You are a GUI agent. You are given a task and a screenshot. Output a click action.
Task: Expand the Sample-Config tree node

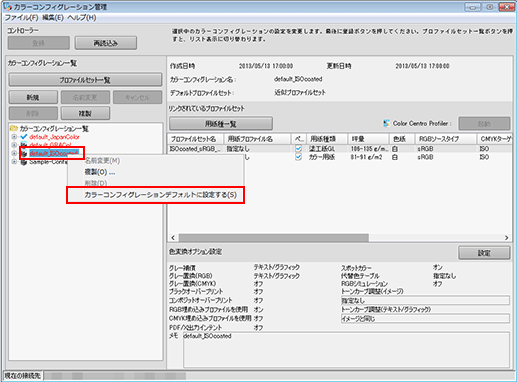click(x=14, y=162)
